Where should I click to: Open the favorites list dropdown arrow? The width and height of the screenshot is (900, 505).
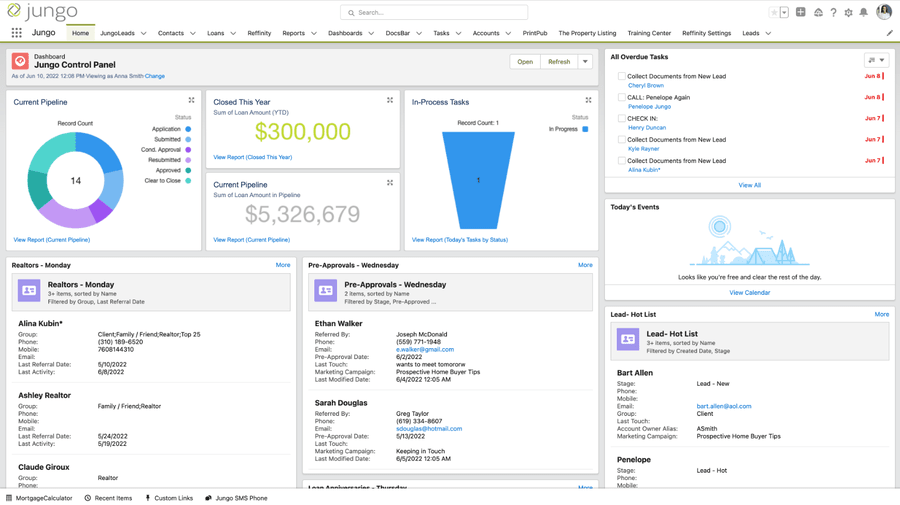coord(784,12)
